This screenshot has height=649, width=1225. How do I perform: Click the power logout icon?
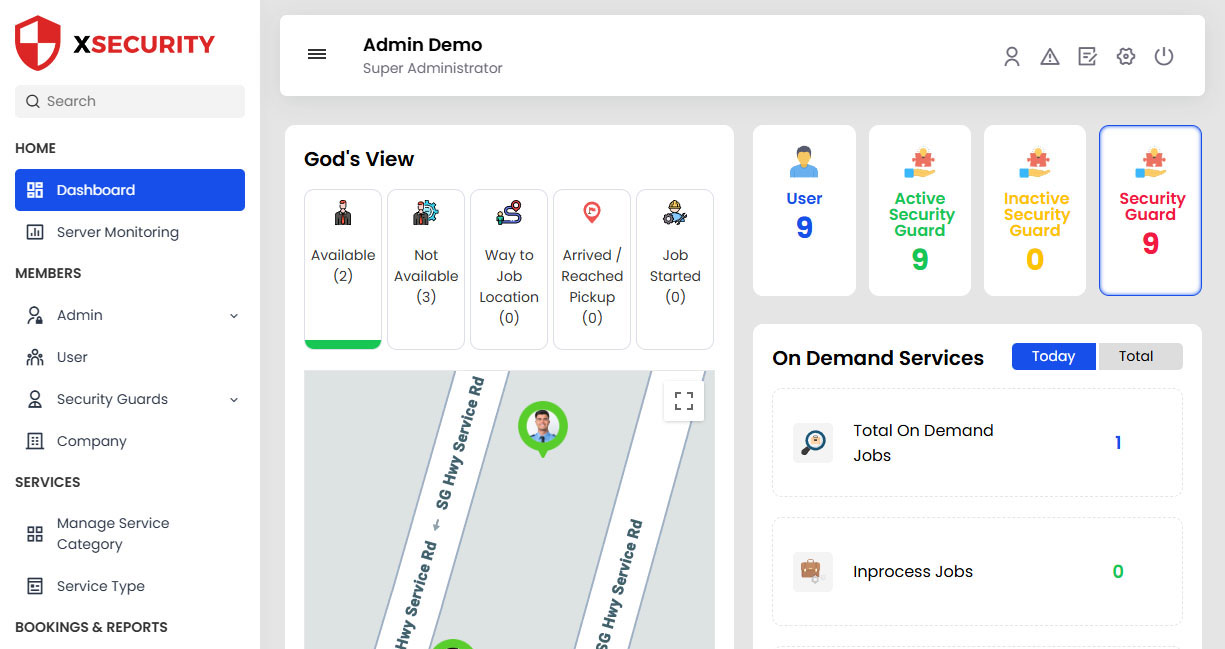click(x=1164, y=57)
